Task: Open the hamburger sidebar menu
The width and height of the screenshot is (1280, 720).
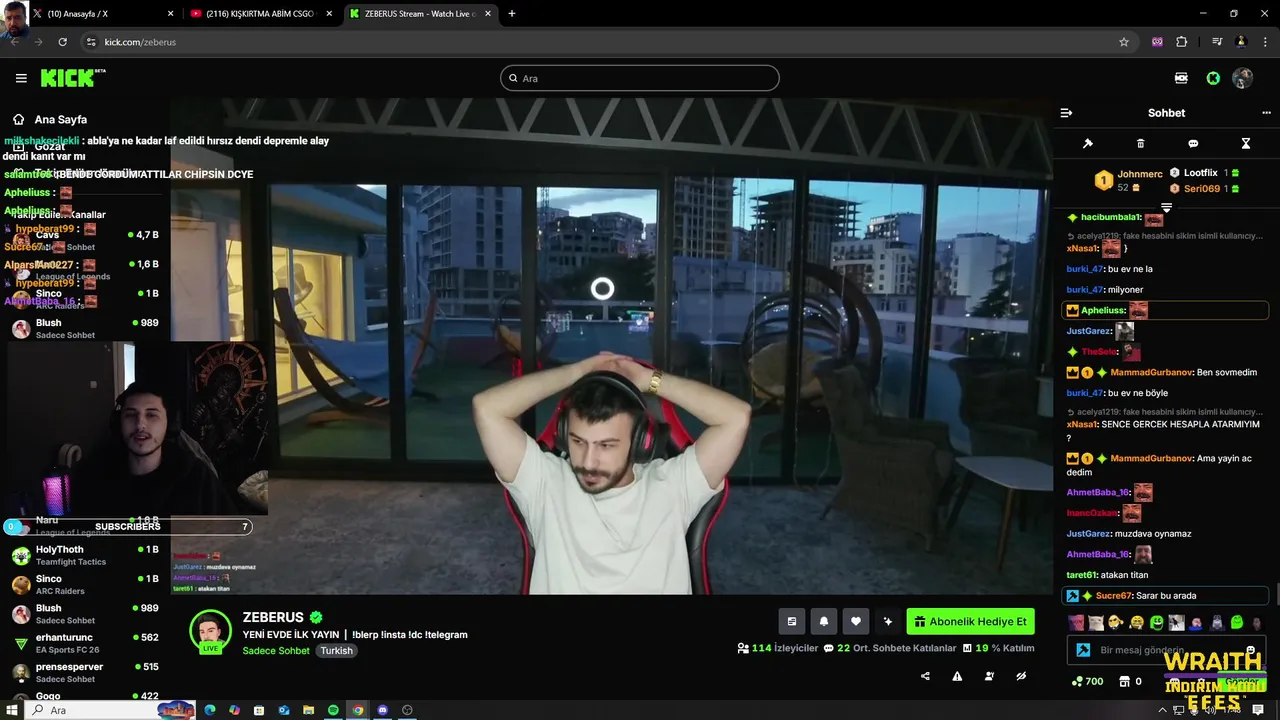Action: tap(21, 78)
